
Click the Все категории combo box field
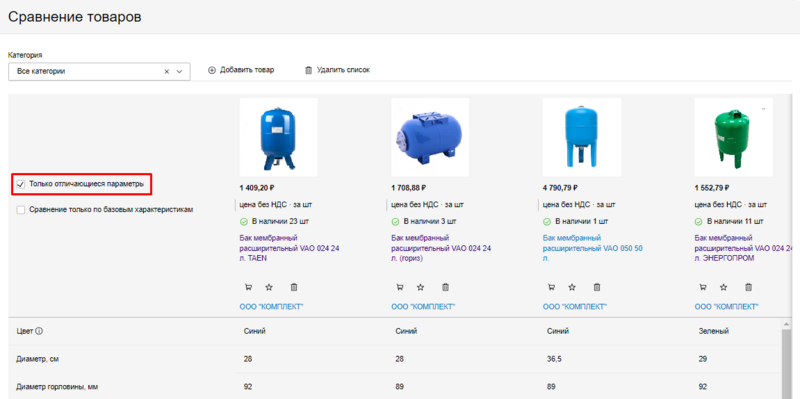[x=99, y=72]
